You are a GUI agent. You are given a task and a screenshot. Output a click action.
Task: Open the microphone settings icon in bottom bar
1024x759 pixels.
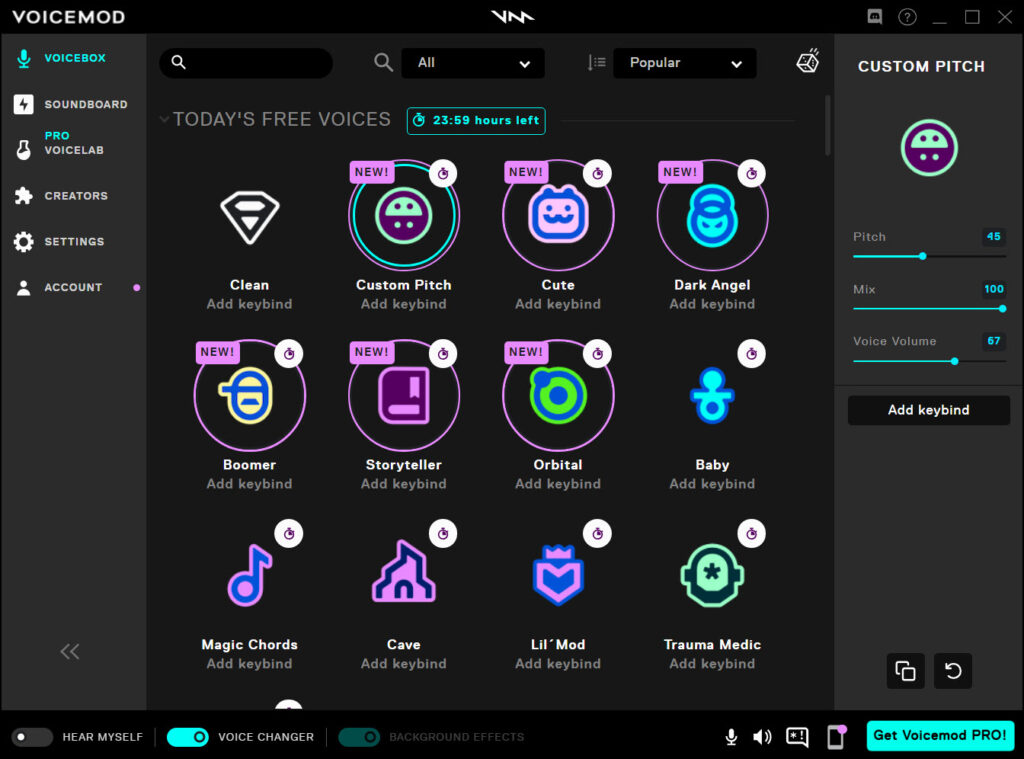(x=731, y=737)
